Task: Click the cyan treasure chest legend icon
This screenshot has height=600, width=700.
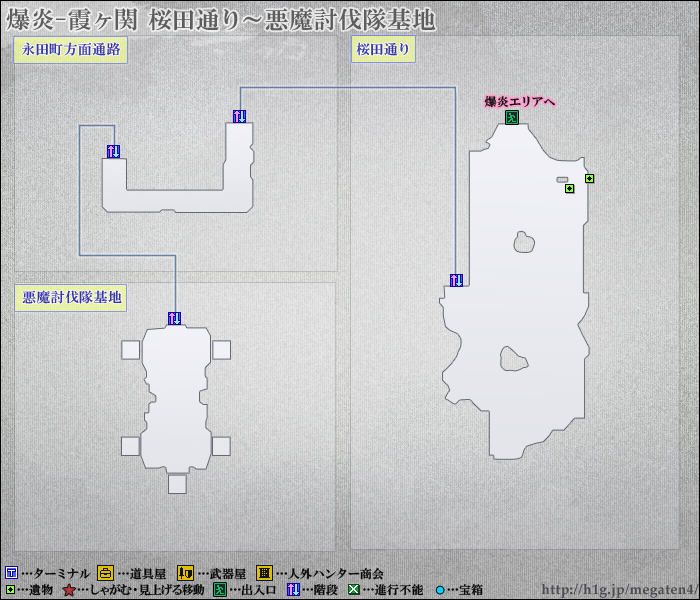Action: tap(439, 590)
